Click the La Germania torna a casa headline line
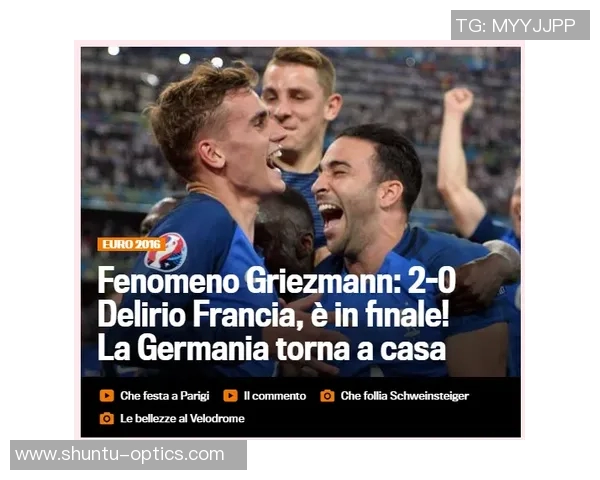 coord(272,348)
